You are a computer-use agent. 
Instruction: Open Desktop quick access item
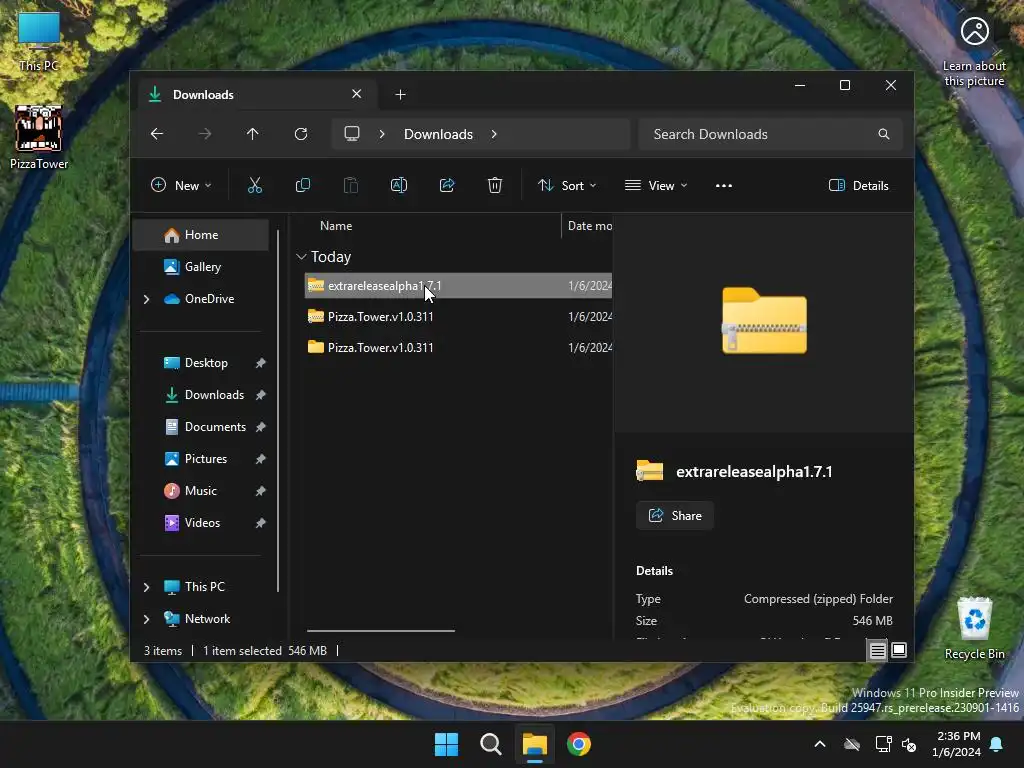pyautogui.click(x=201, y=363)
